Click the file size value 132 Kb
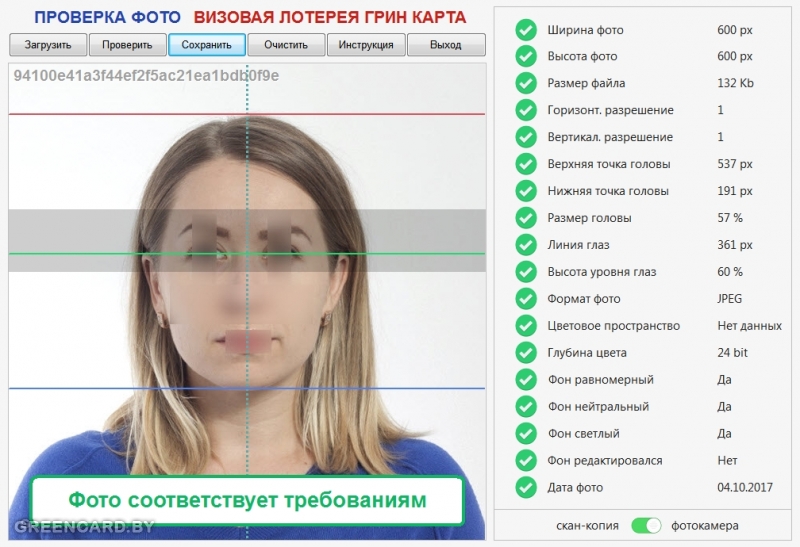This screenshot has width=800, height=547. coord(735,83)
